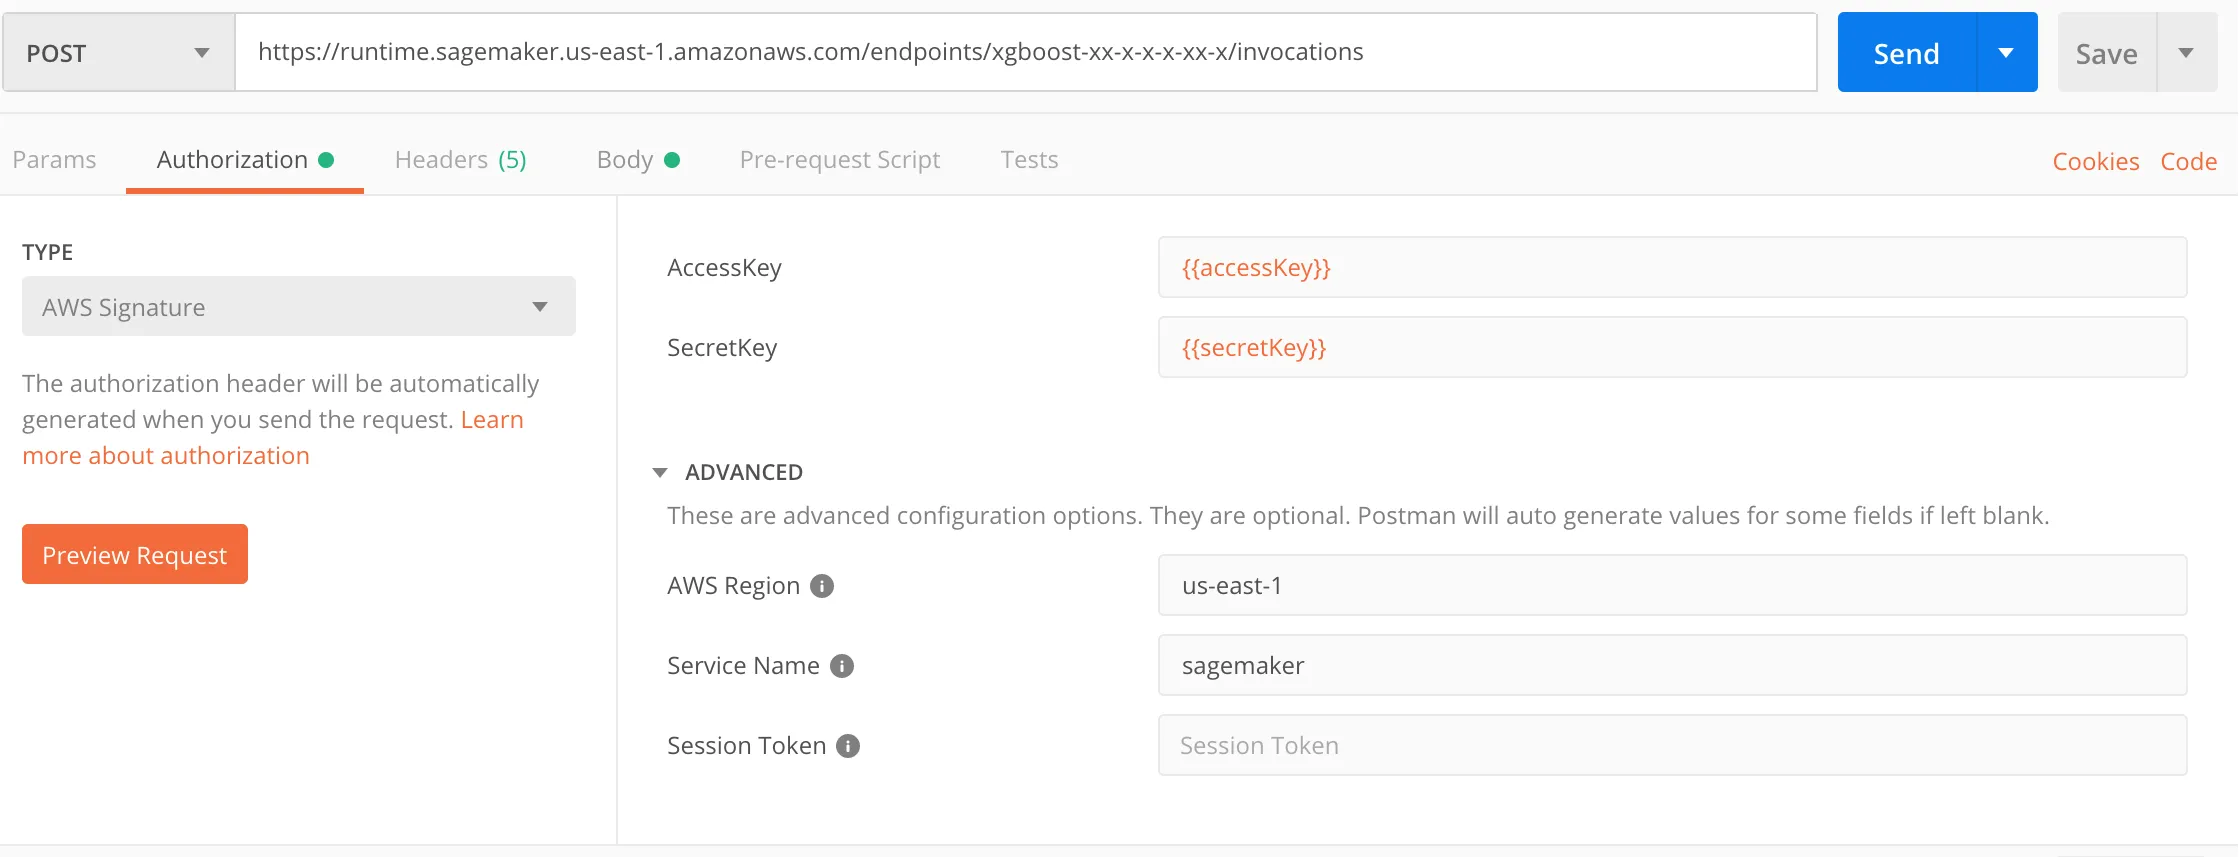Click the AWS Region info icon

tap(822, 586)
